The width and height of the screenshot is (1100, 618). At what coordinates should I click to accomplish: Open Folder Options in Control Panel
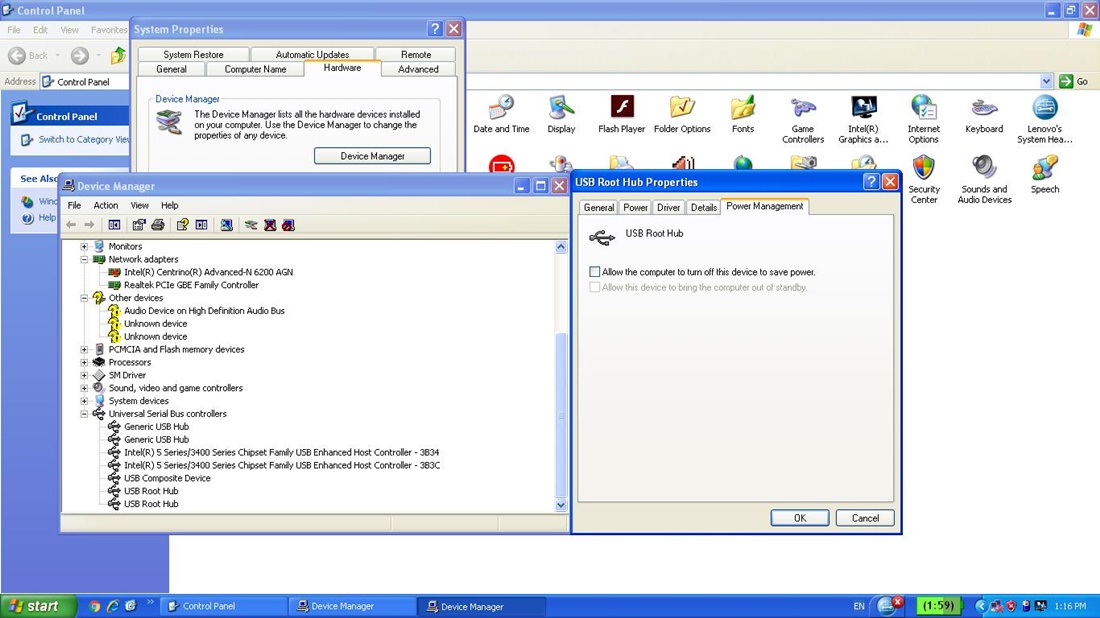pyautogui.click(x=682, y=114)
